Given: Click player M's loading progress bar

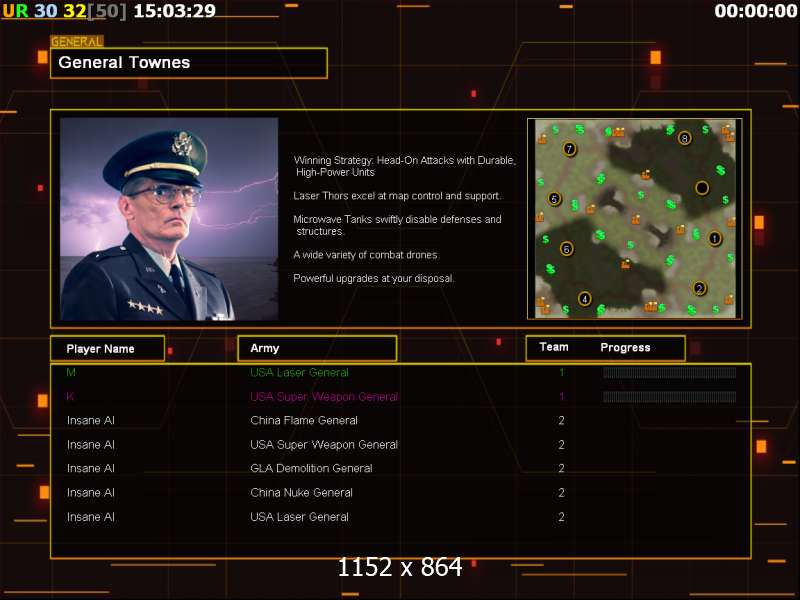Looking at the screenshot, I should pyautogui.click(x=669, y=373).
